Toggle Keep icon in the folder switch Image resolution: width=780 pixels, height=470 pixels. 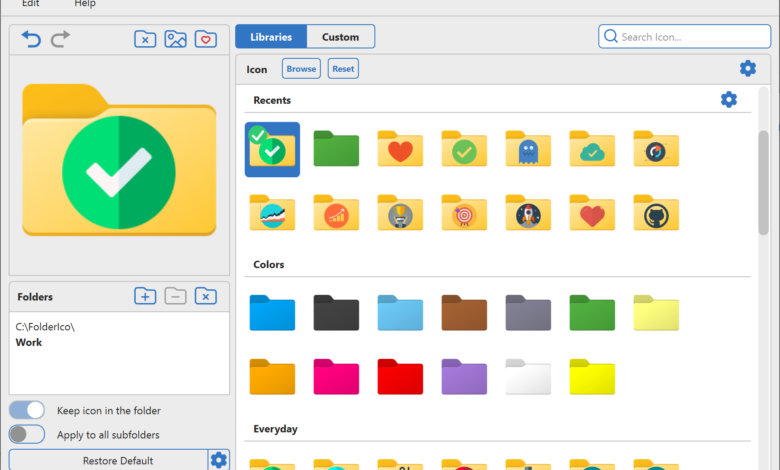[27, 410]
